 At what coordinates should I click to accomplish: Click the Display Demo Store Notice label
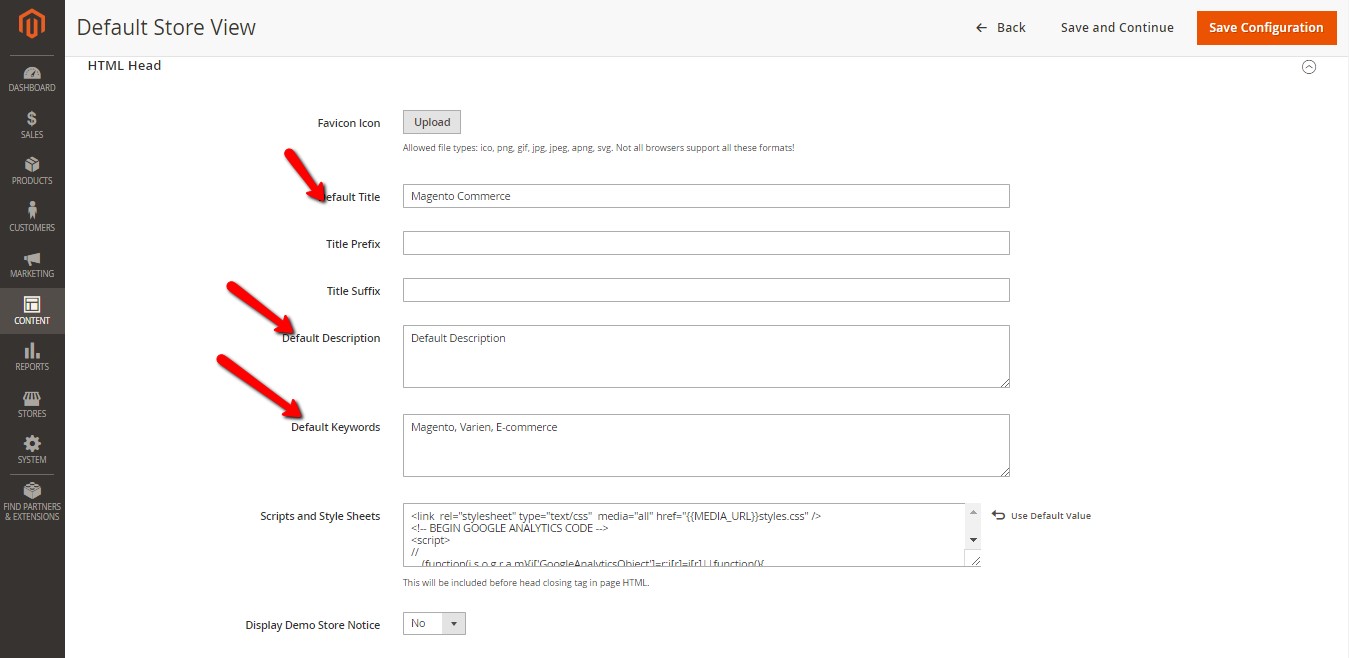(x=313, y=625)
